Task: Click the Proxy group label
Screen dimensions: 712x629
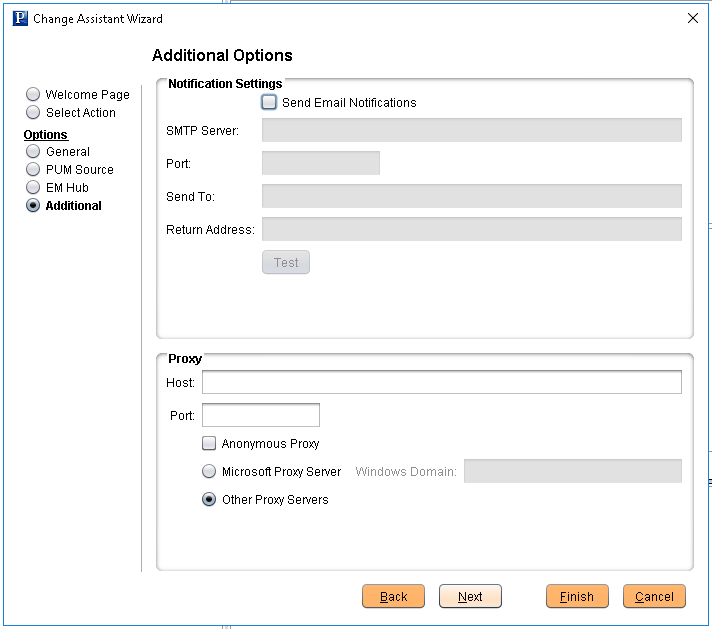Action: coord(185,359)
